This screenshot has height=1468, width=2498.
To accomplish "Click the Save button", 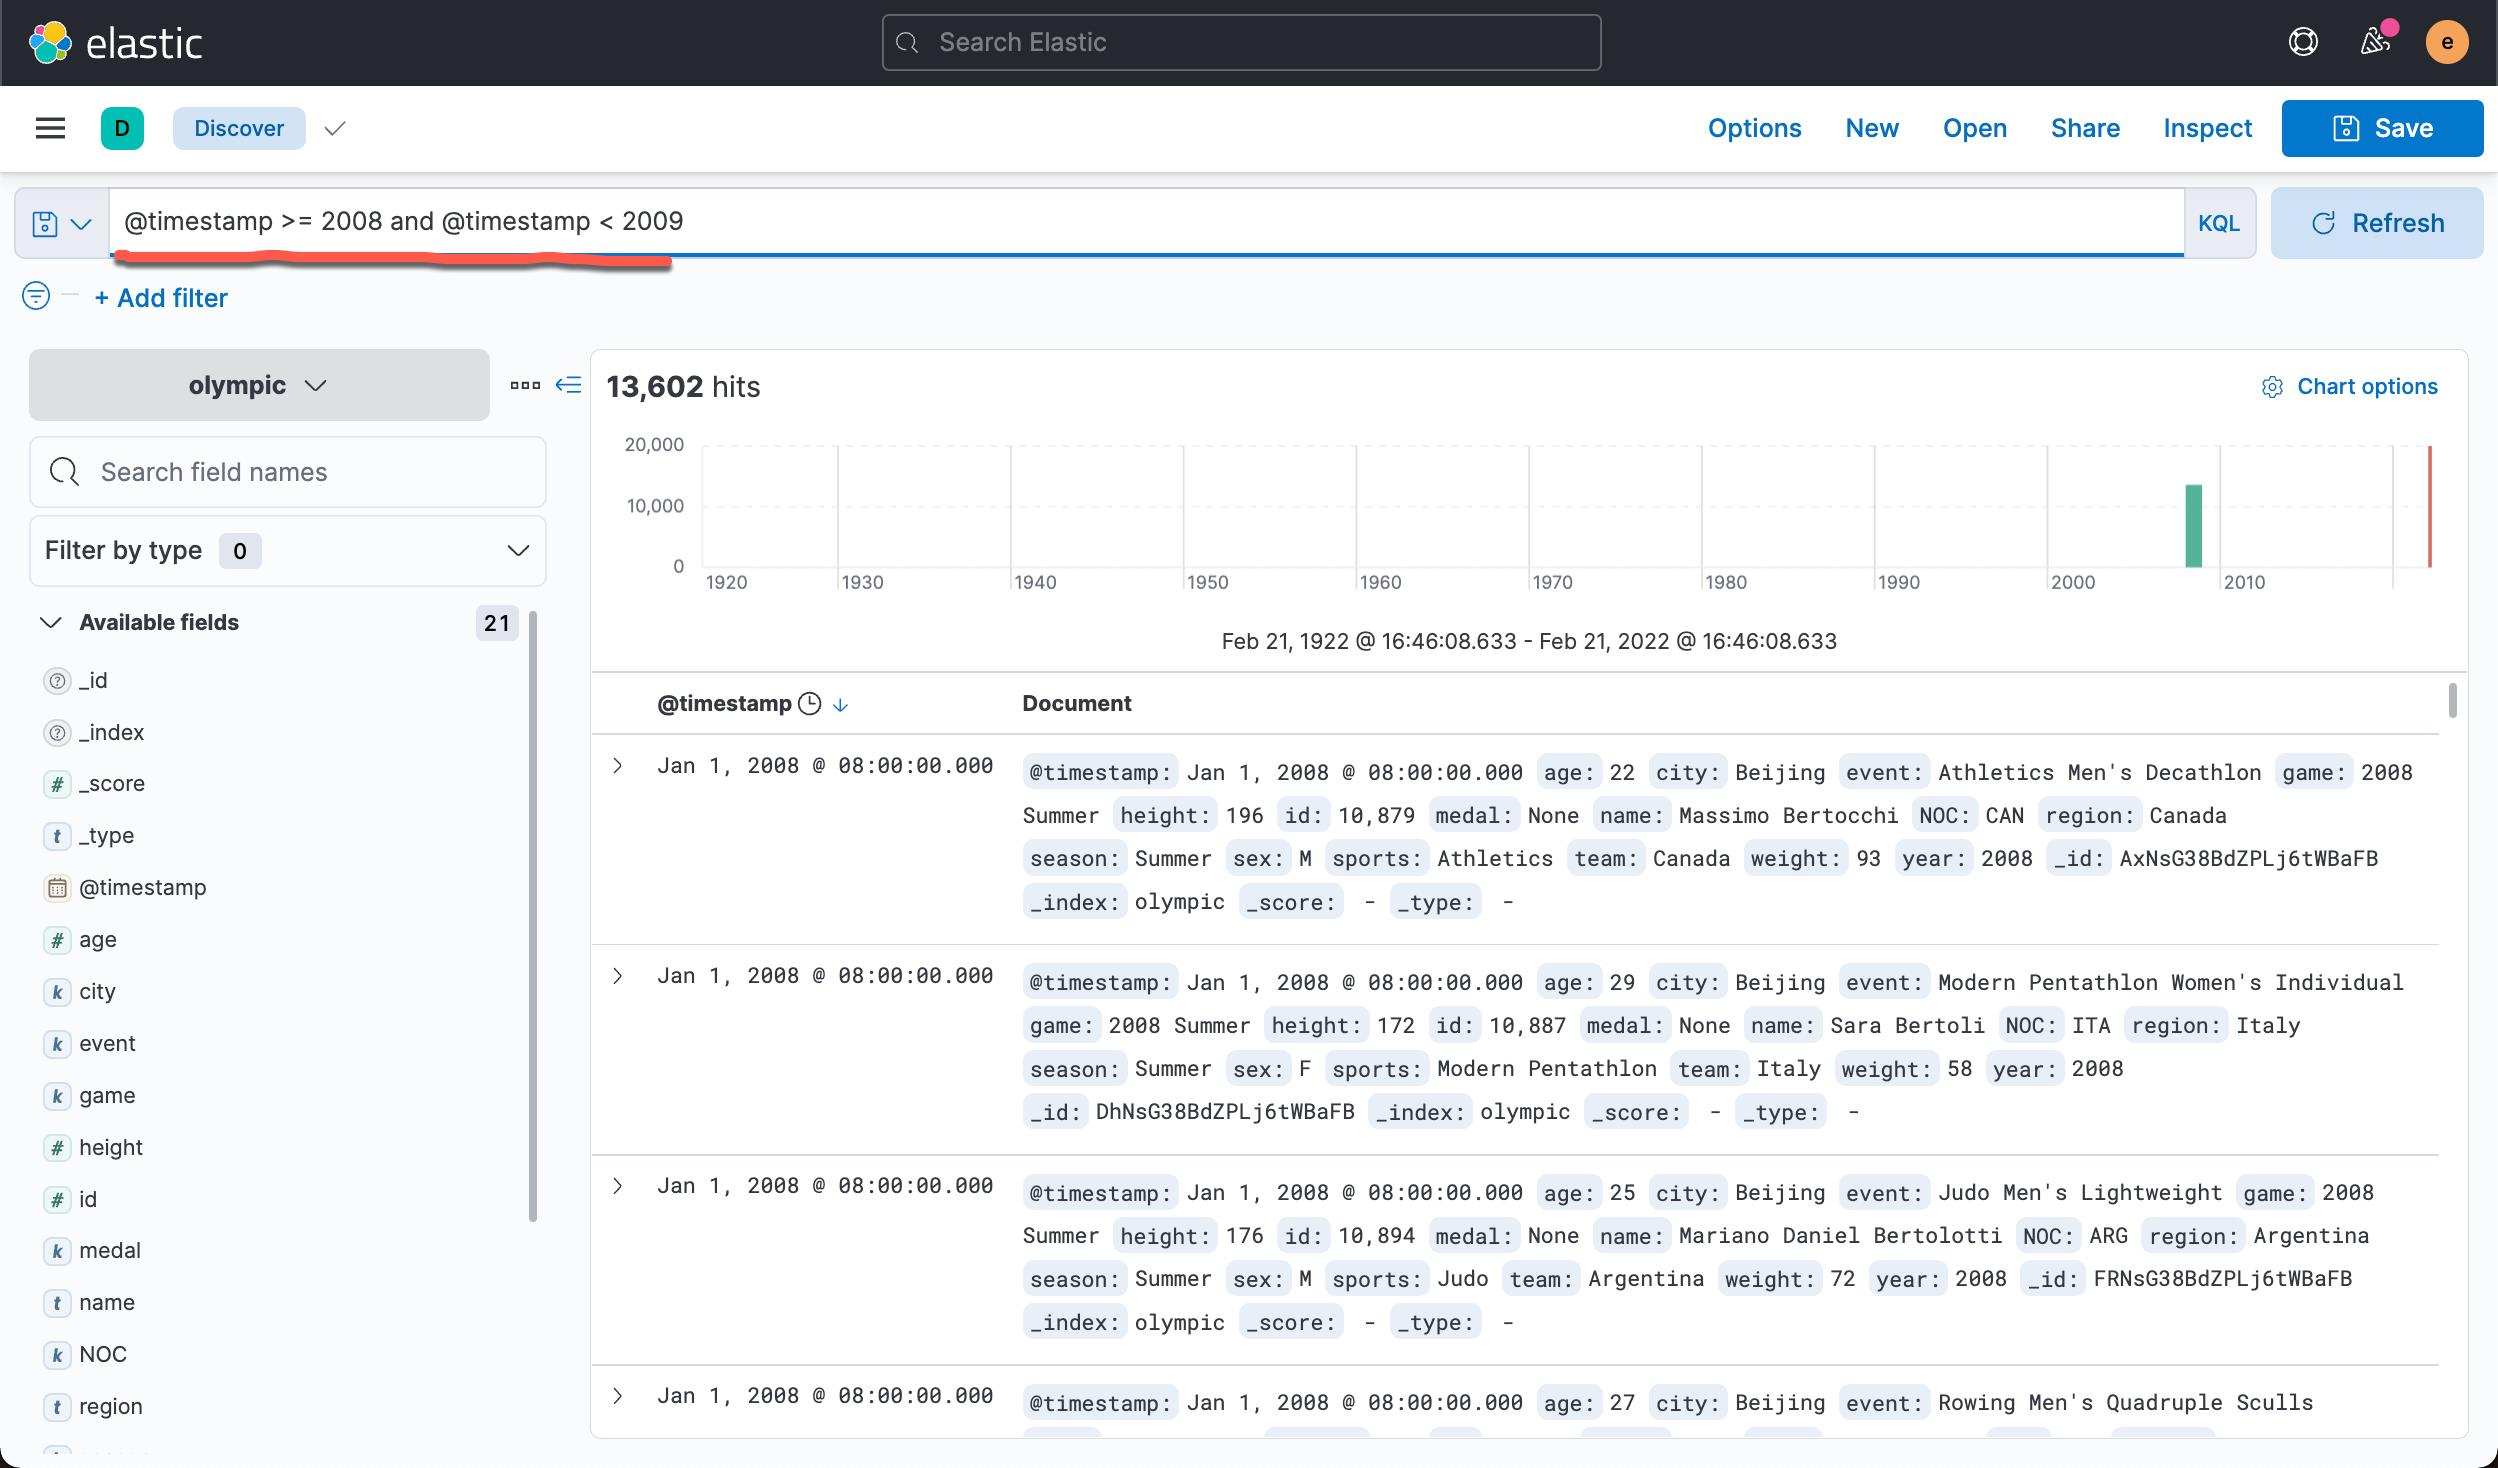I will (x=2382, y=128).
